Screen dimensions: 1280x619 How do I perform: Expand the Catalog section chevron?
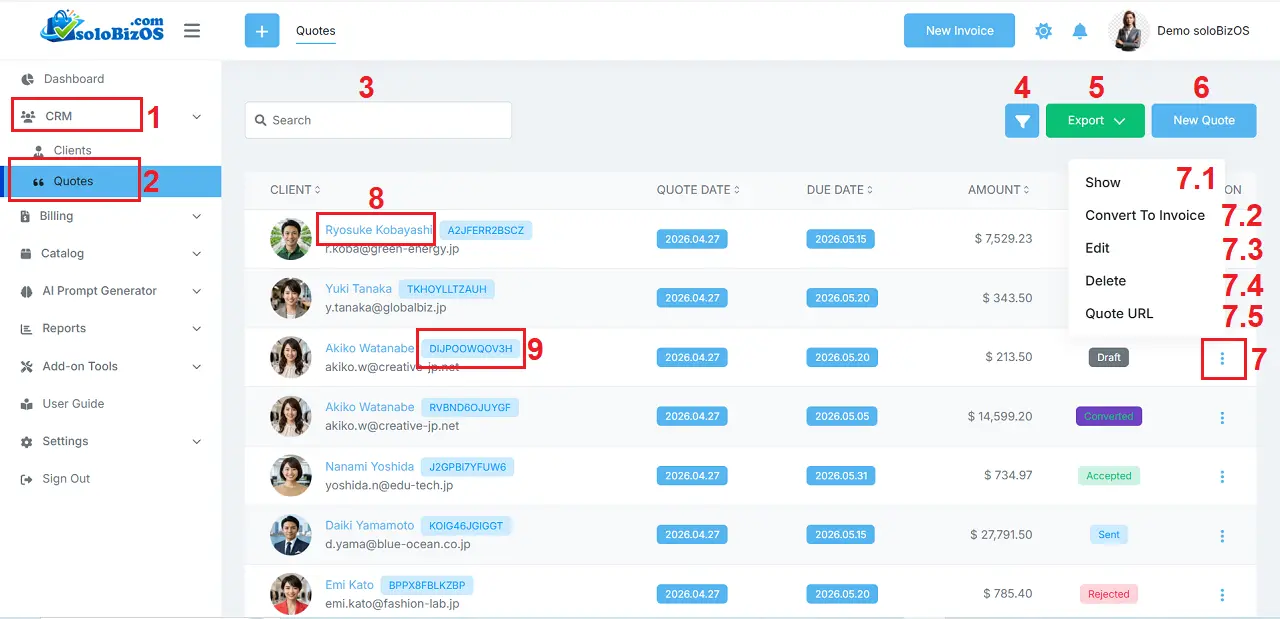tap(197, 254)
